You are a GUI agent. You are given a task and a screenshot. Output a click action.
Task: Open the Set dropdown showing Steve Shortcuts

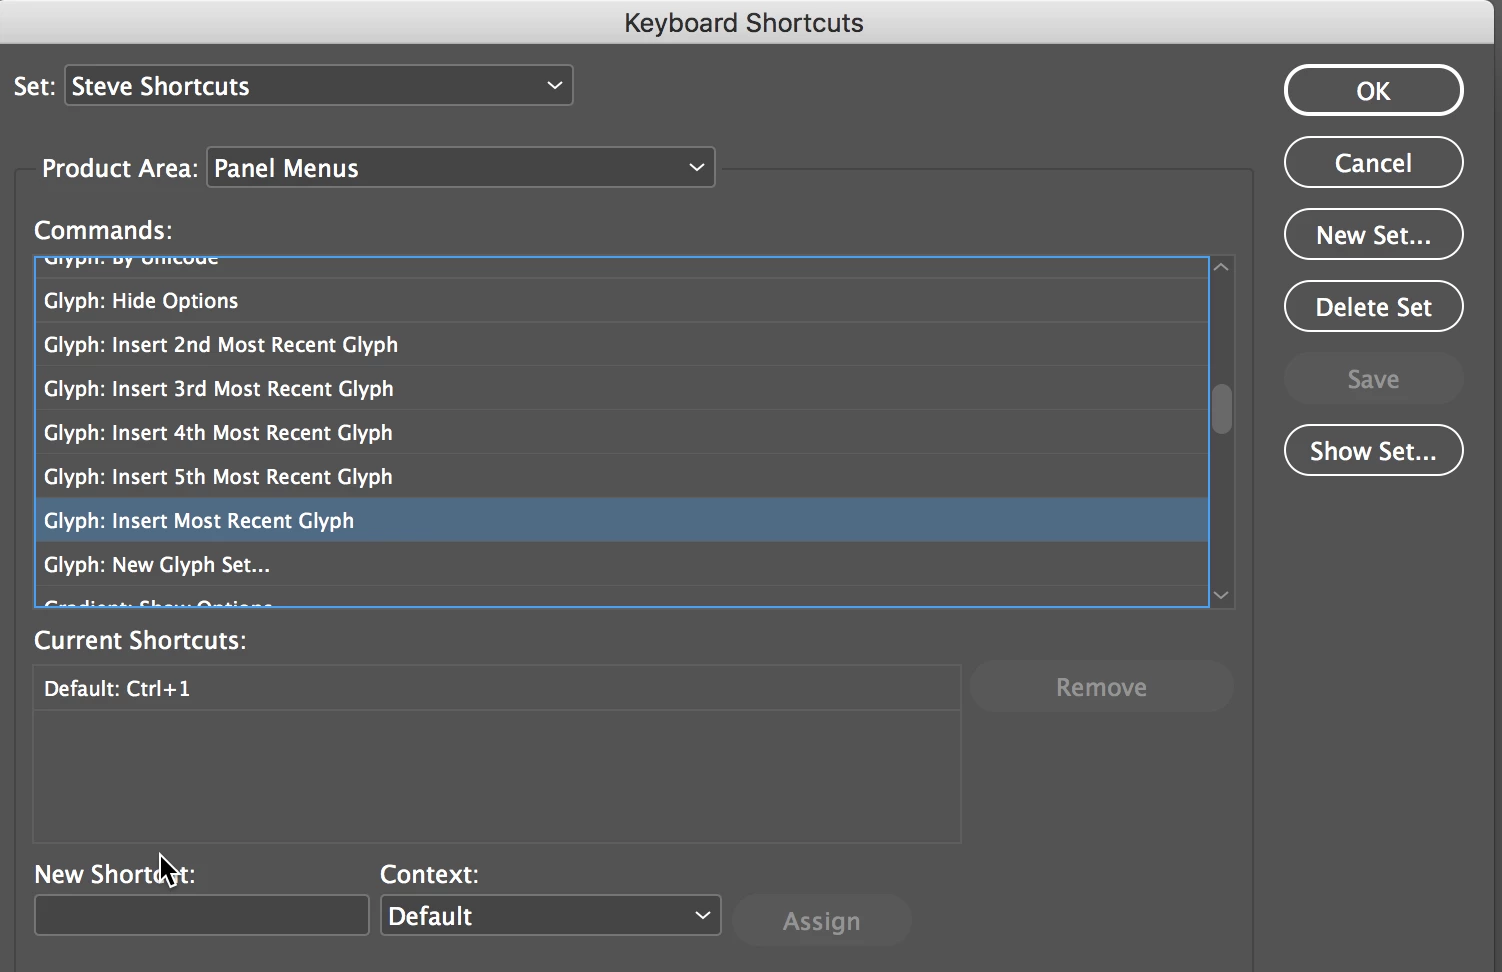pyautogui.click(x=318, y=86)
